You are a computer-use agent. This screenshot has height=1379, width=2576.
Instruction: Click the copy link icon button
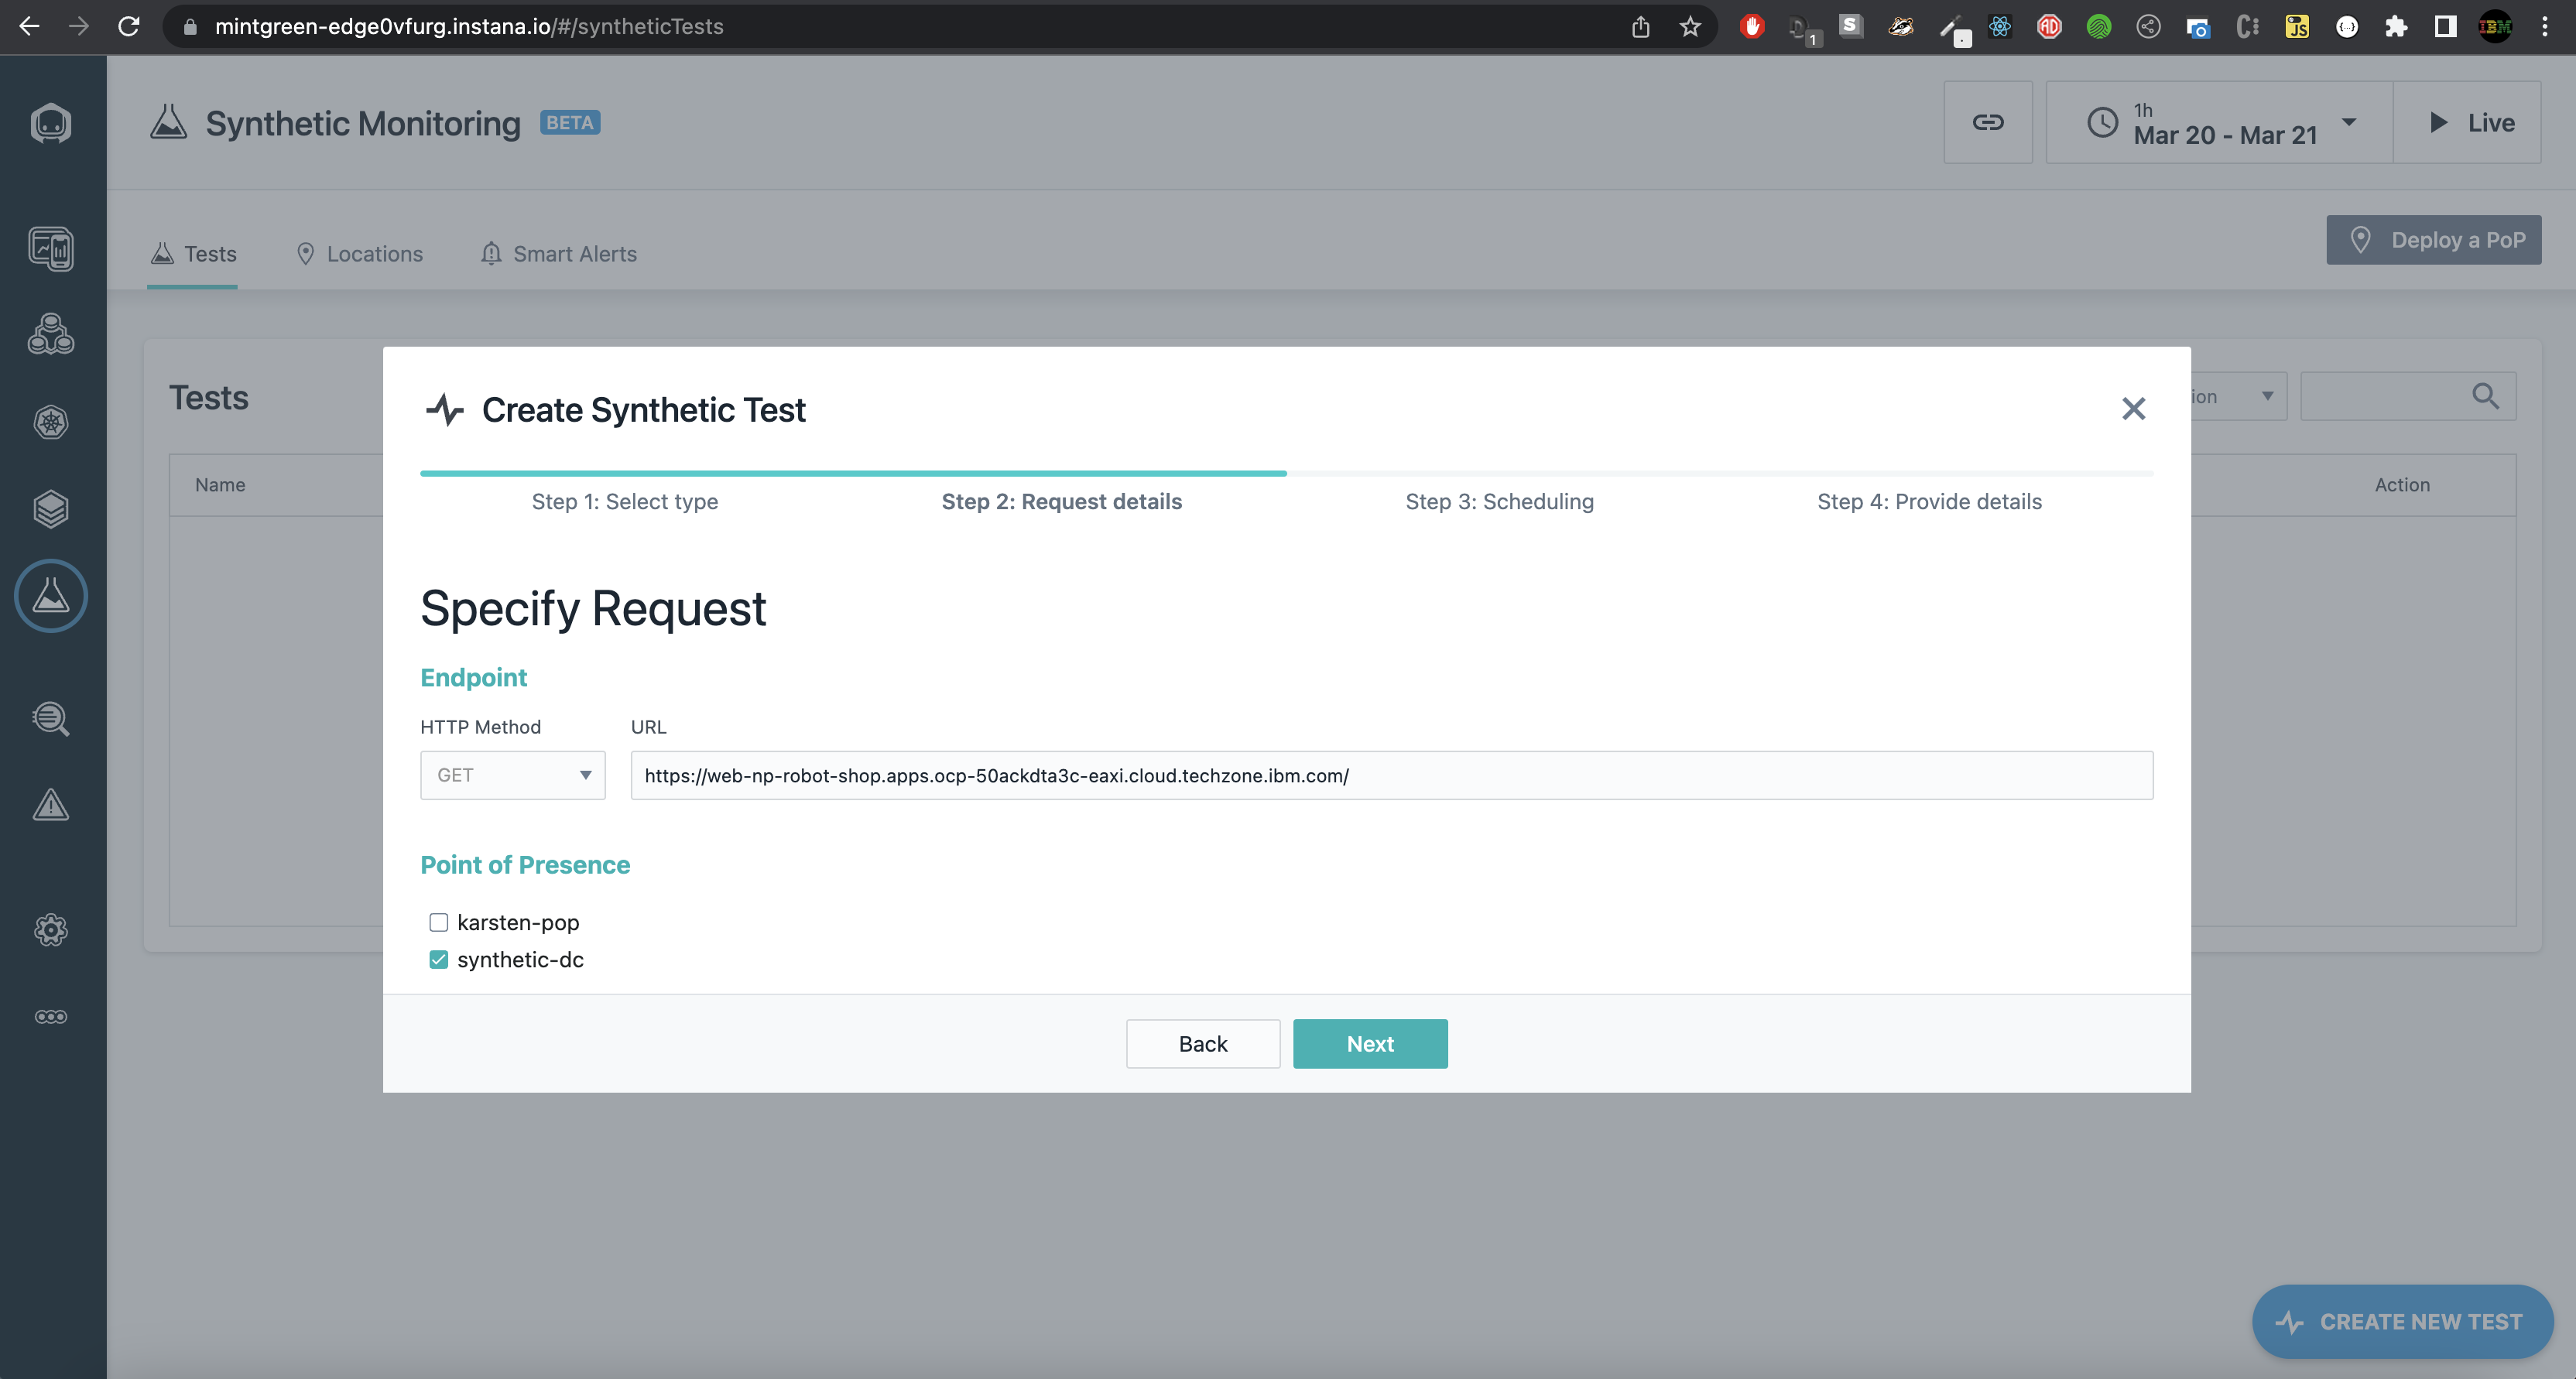[x=1987, y=122]
